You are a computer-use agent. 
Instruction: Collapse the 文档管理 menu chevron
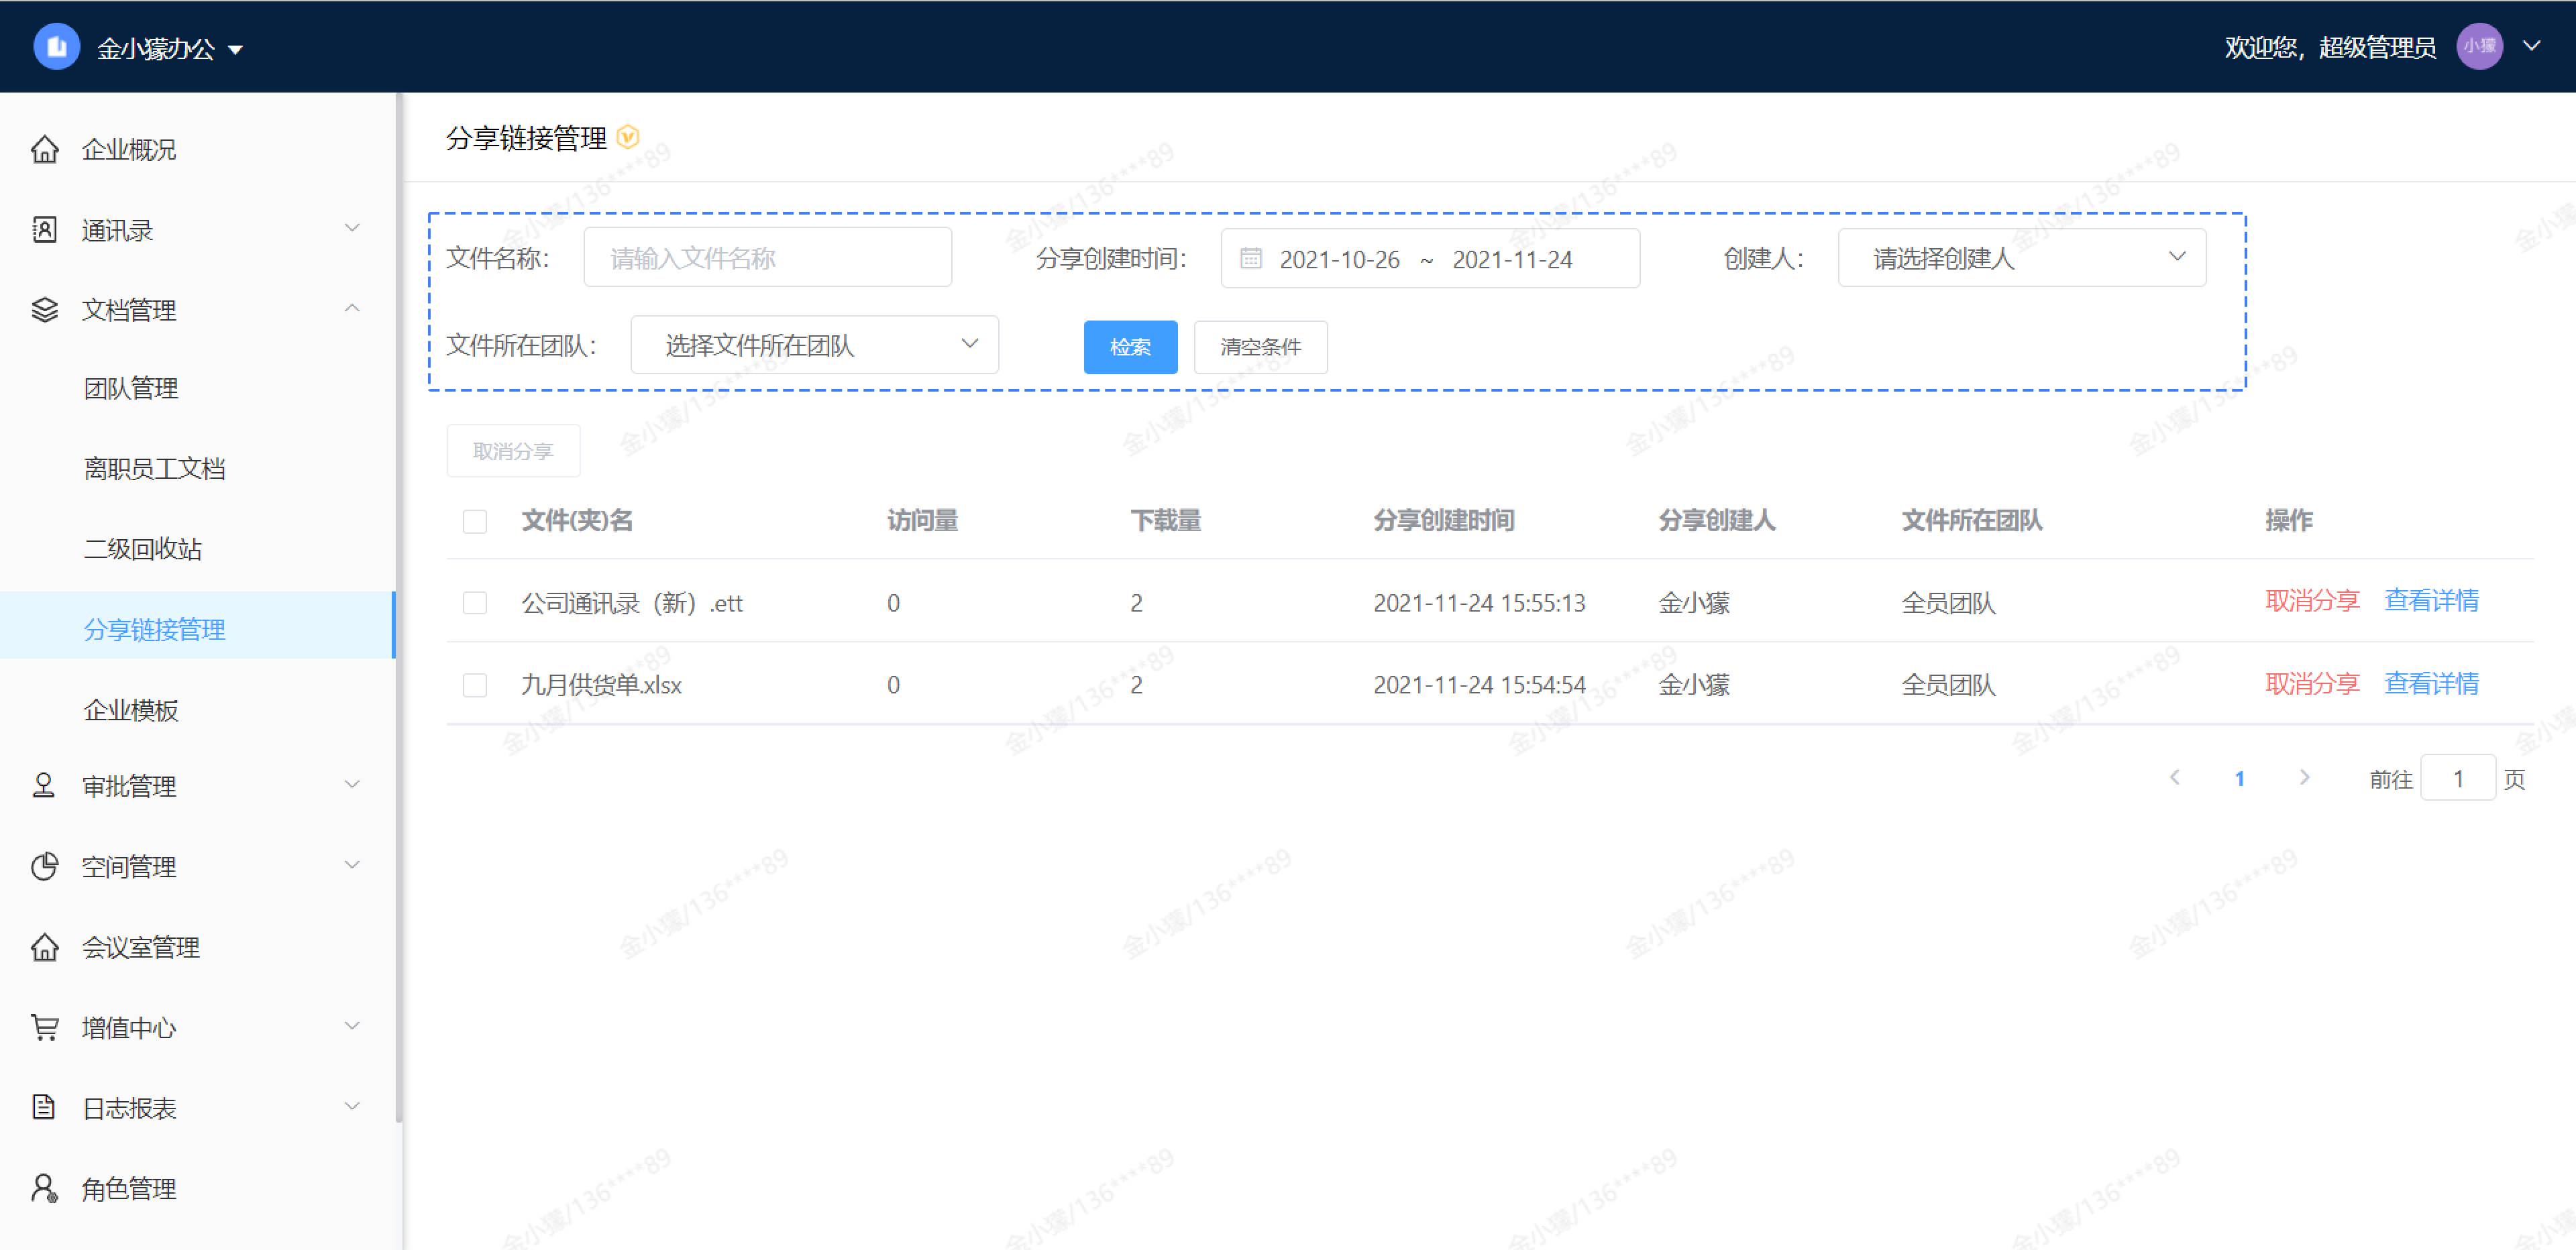tap(352, 308)
